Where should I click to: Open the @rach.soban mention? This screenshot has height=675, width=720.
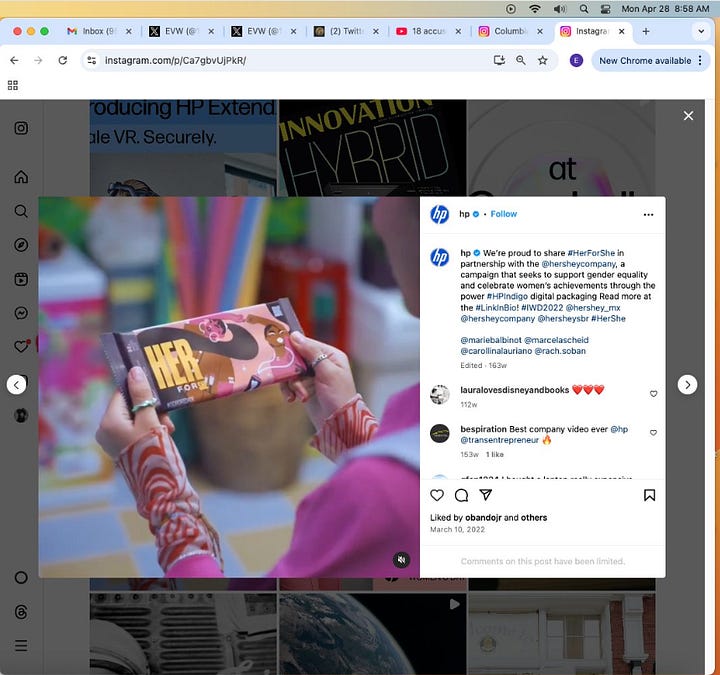coord(560,351)
